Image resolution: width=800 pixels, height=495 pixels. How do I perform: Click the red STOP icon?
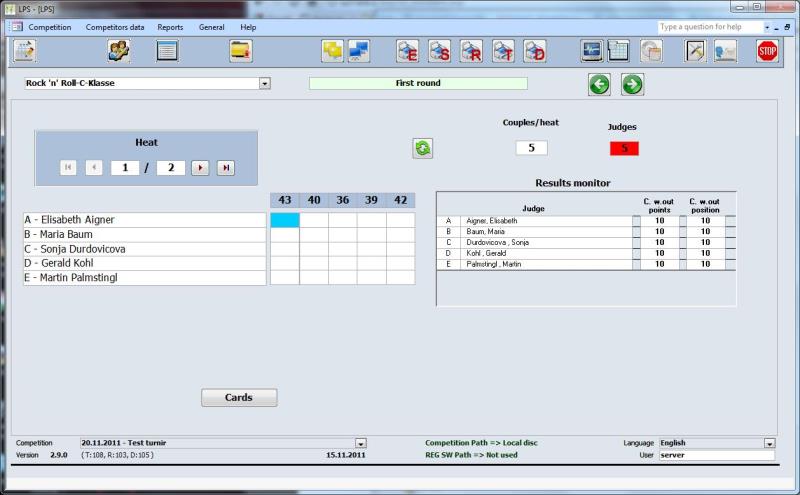click(767, 51)
